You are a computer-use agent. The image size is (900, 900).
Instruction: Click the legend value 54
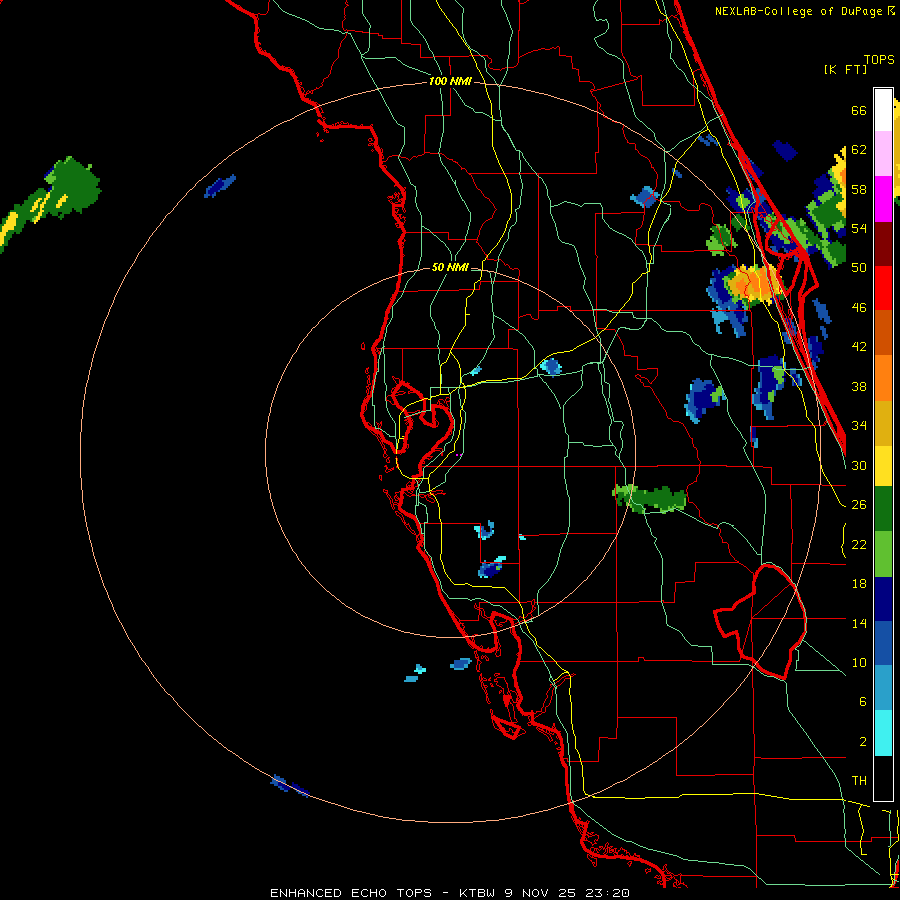pyautogui.click(x=859, y=228)
